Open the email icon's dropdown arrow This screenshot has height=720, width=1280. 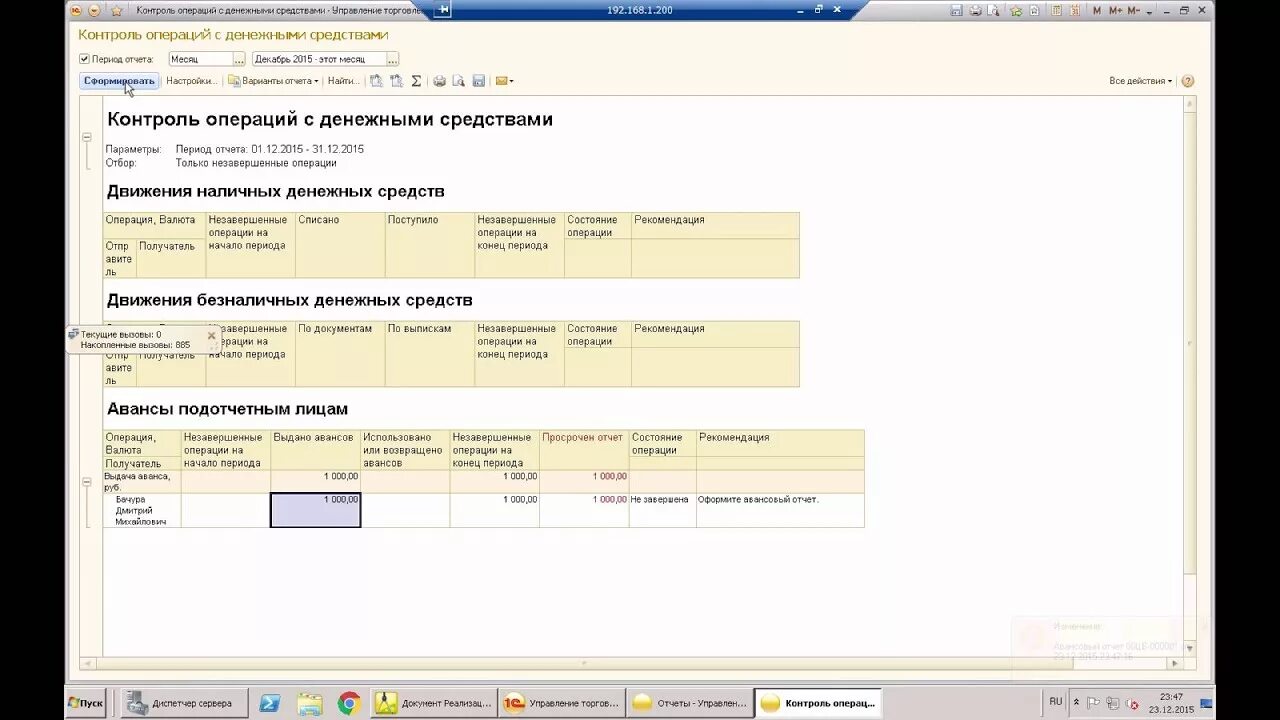pyautogui.click(x=511, y=81)
